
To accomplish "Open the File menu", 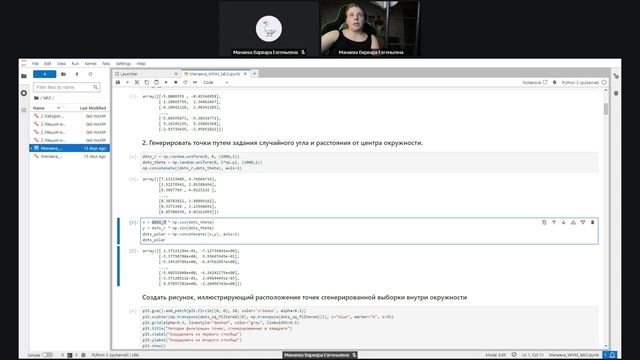I will (35, 64).
